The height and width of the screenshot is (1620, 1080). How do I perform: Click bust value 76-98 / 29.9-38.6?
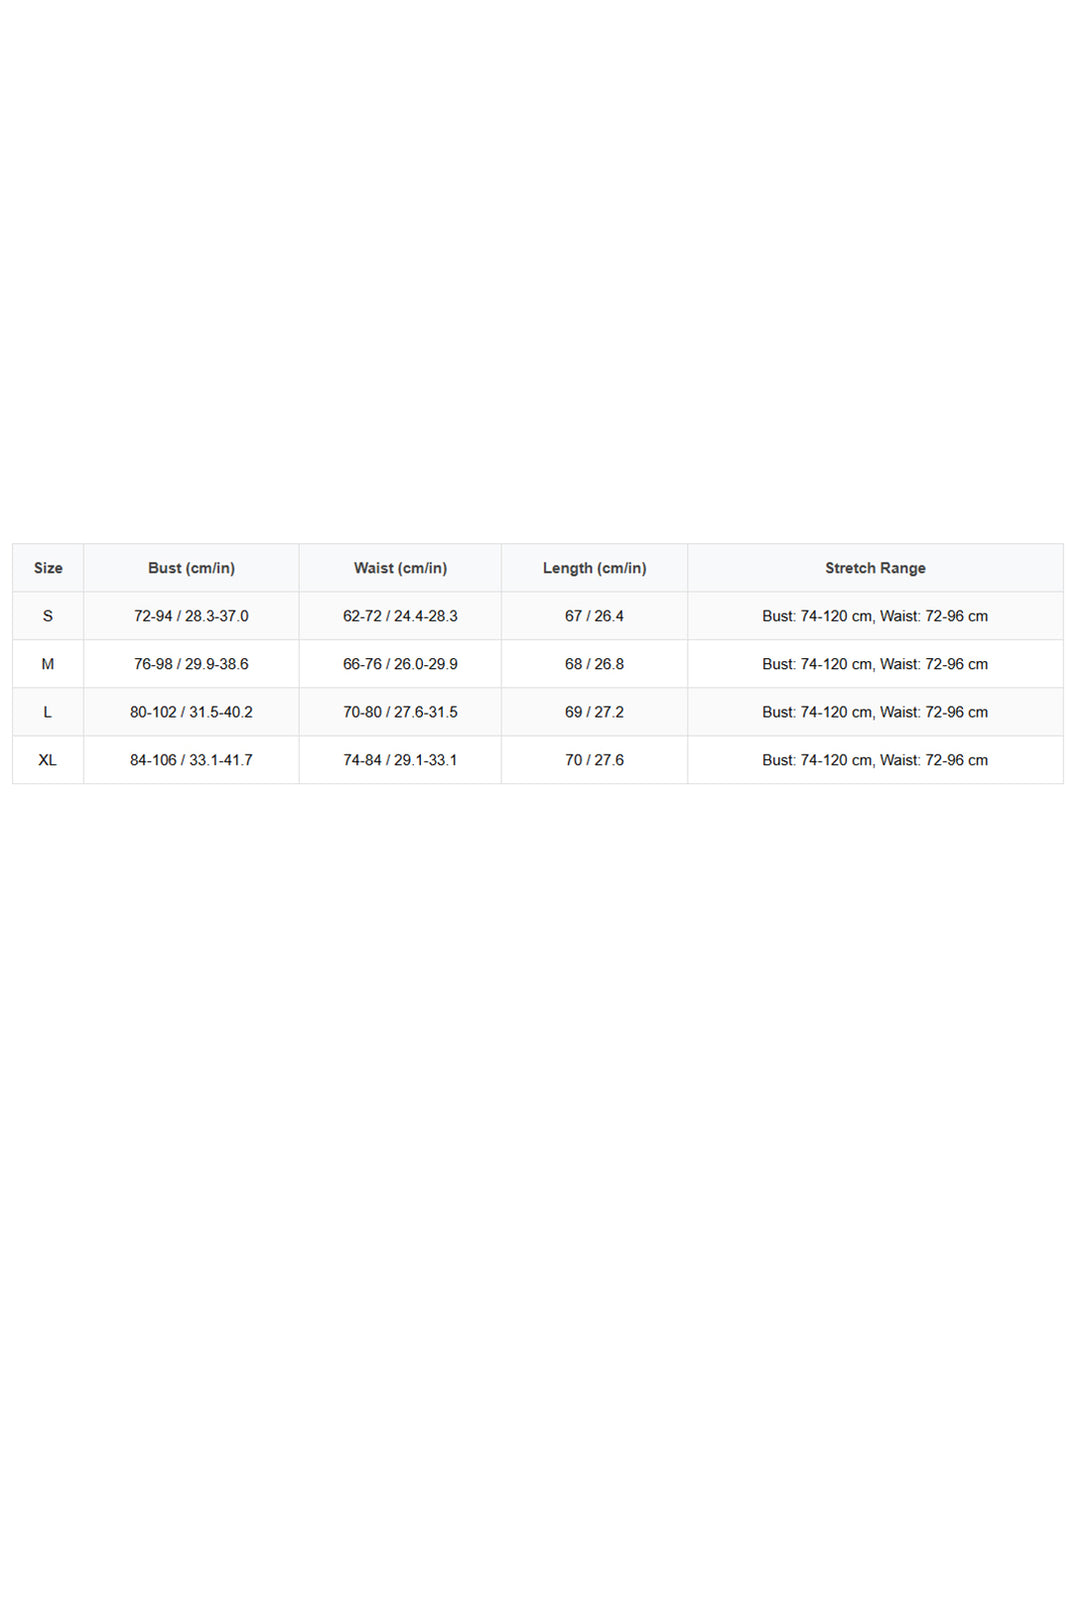(191, 664)
